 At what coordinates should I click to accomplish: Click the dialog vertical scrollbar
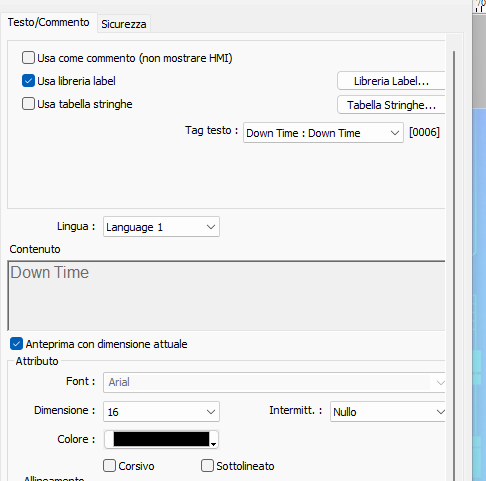(454, 265)
